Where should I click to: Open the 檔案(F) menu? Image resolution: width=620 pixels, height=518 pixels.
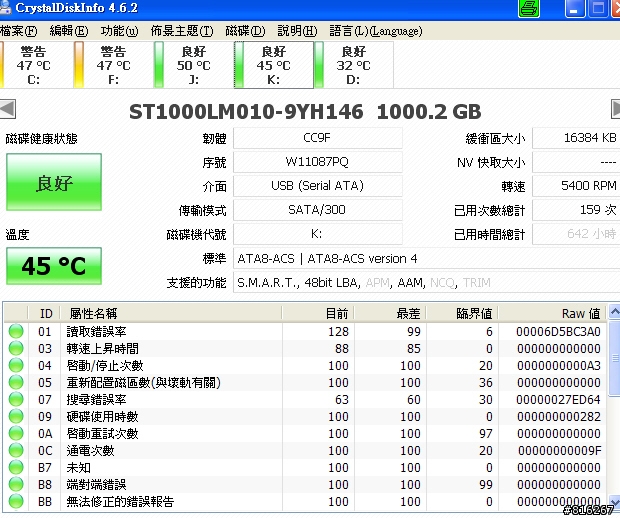pyautogui.click(x=19, y=31)
